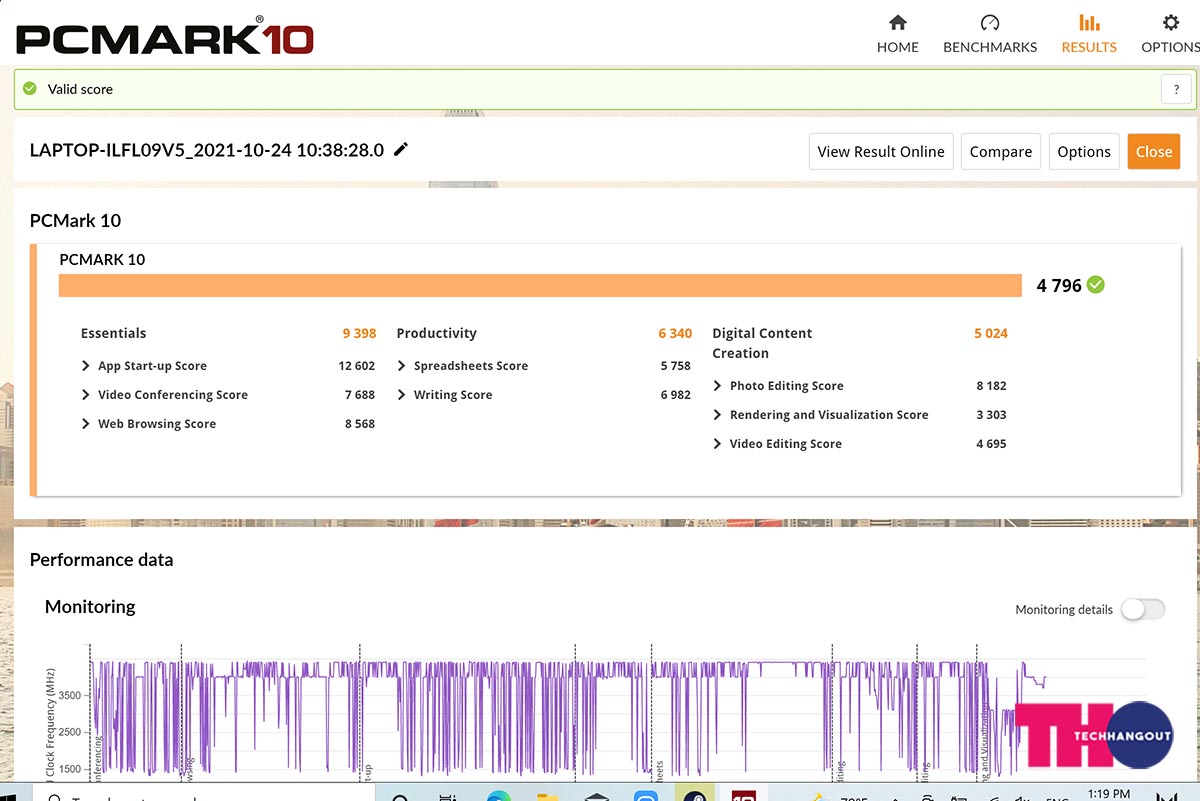Click the Web Browsing value 8 568

click(x=360, y=424)
